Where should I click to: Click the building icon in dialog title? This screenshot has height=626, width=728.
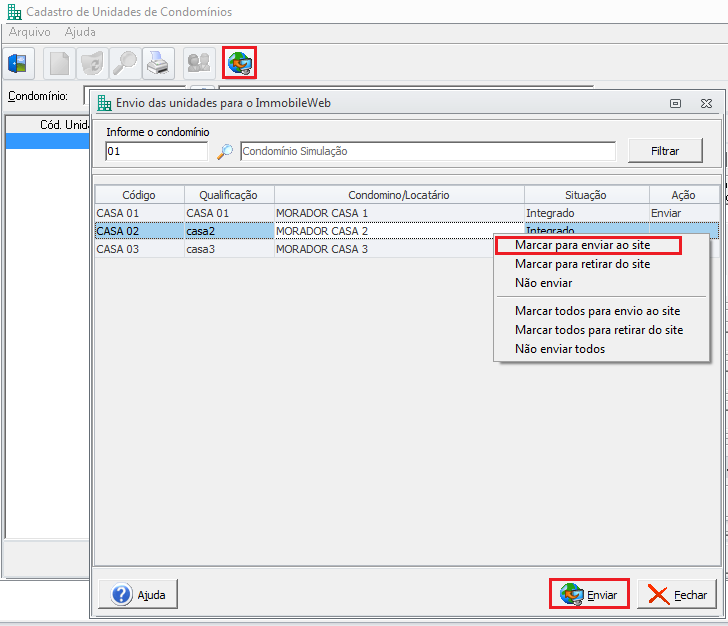(104, 103)
